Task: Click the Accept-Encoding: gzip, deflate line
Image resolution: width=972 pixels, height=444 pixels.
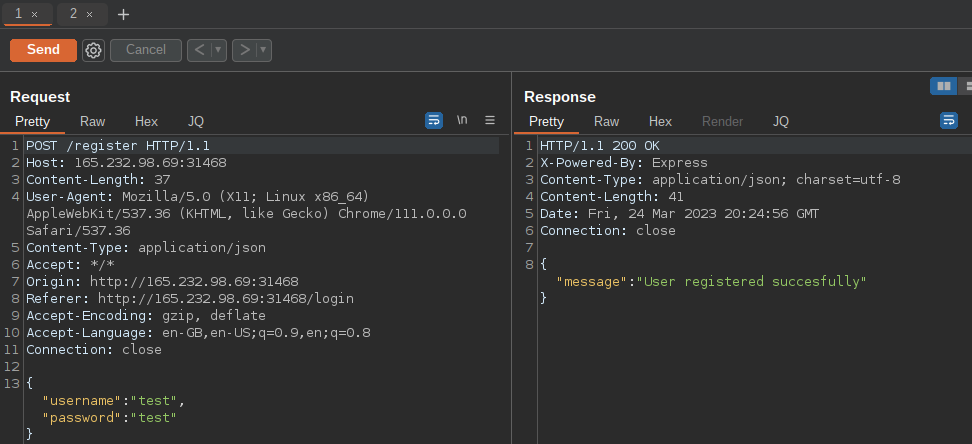Action: point(146,316)
